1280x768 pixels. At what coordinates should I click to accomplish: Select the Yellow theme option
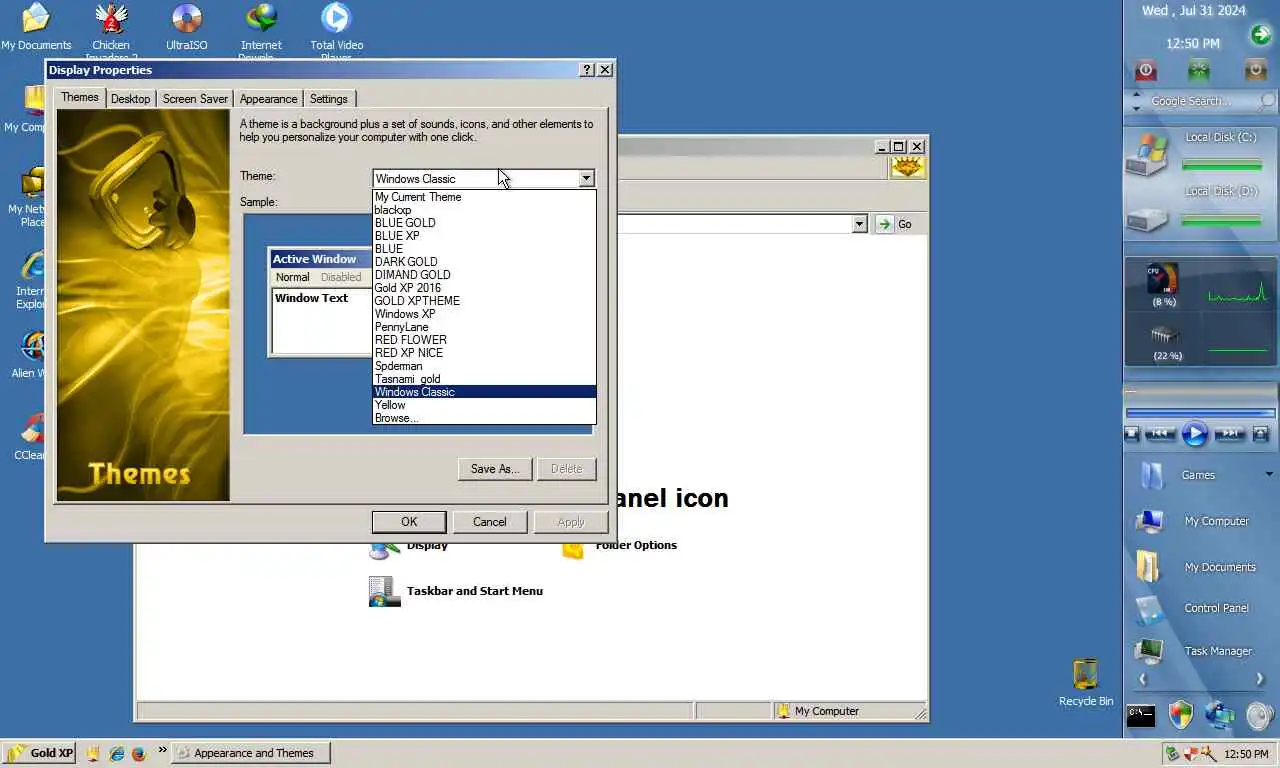click(x=484, y=405)
